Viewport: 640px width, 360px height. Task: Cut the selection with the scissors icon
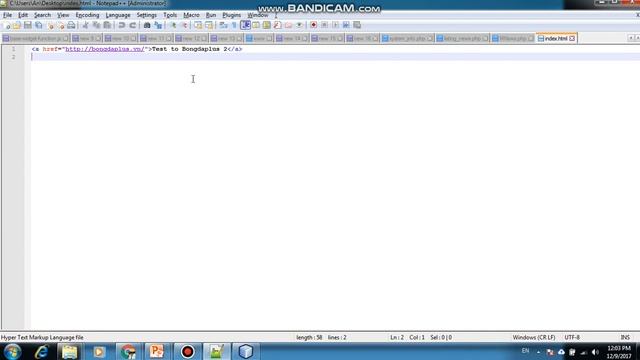[x=85, y=25]
